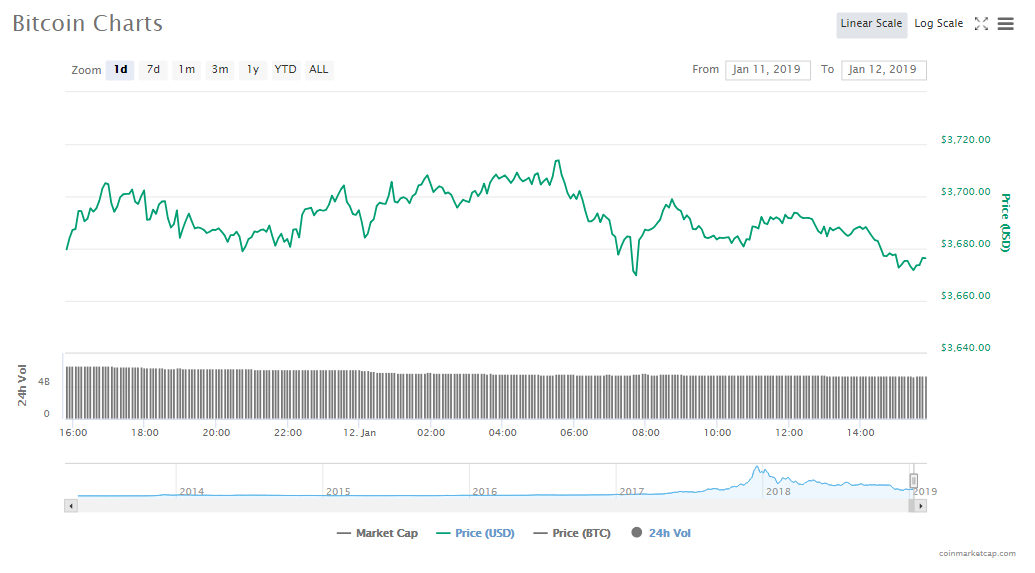This screenshot has width=1035, height=573.
Task: Click the navigator right scroll arrow
Action: pyautogui.click(x=921, y=506)
